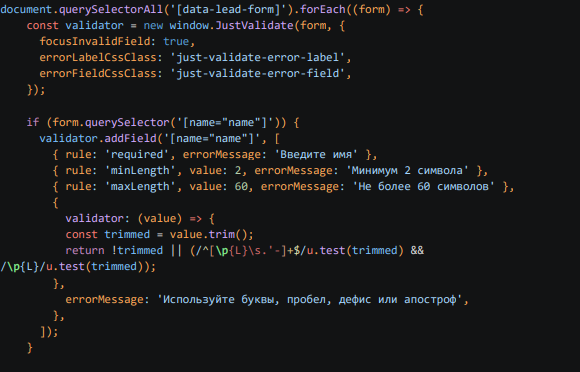Click the 'return' keyword
The height and width of the screenshot is (372, 580).
[x=85, y=250]
